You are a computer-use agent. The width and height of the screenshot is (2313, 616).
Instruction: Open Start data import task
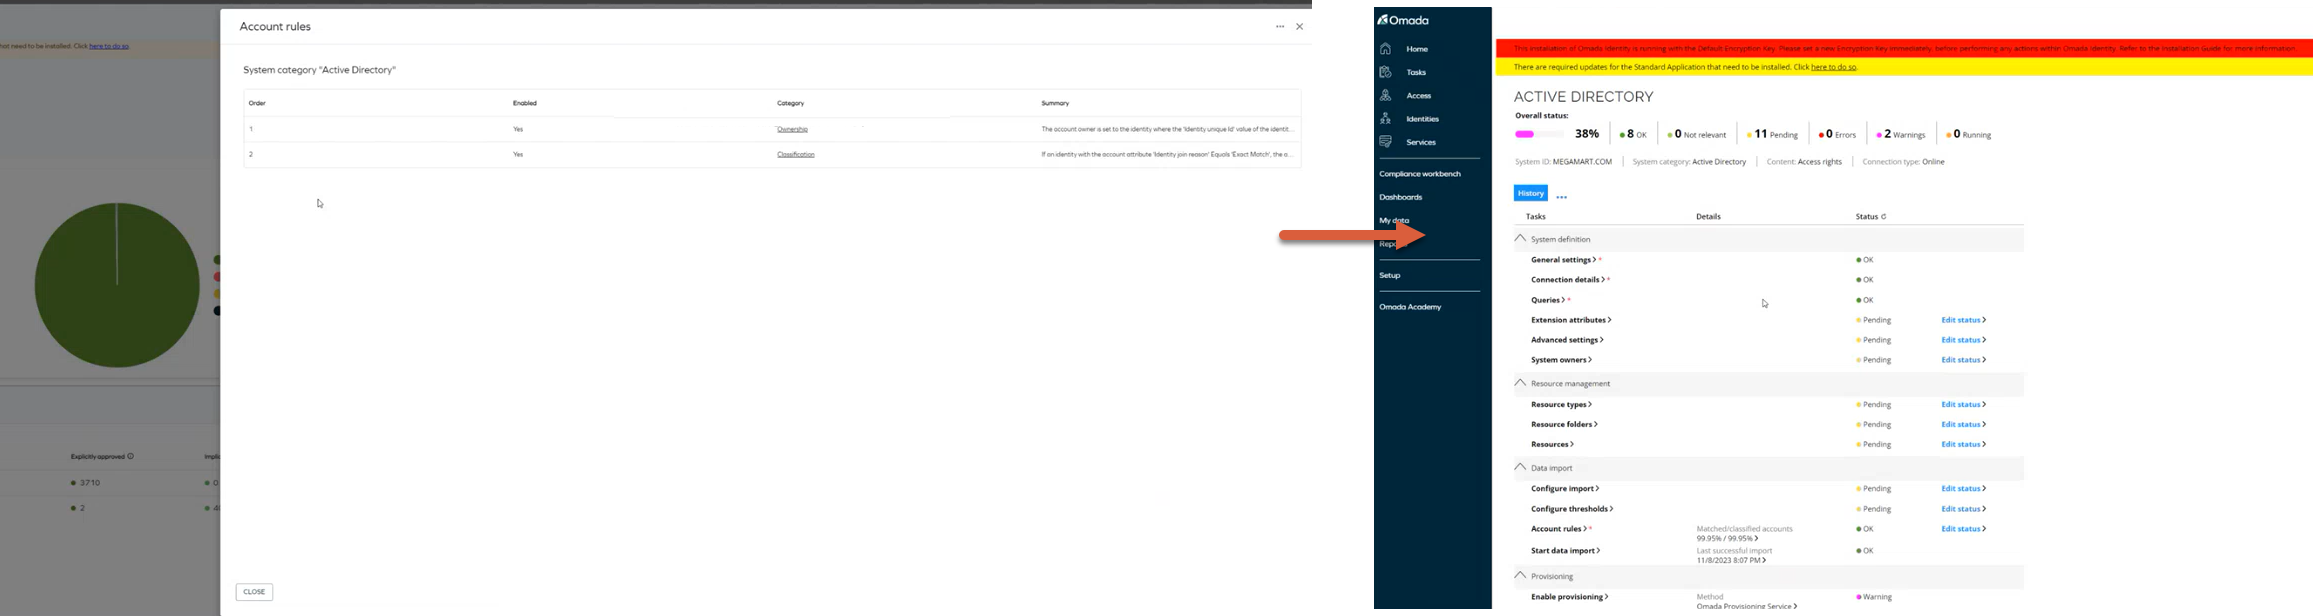pyautogui.click(x=1565, y=551)
